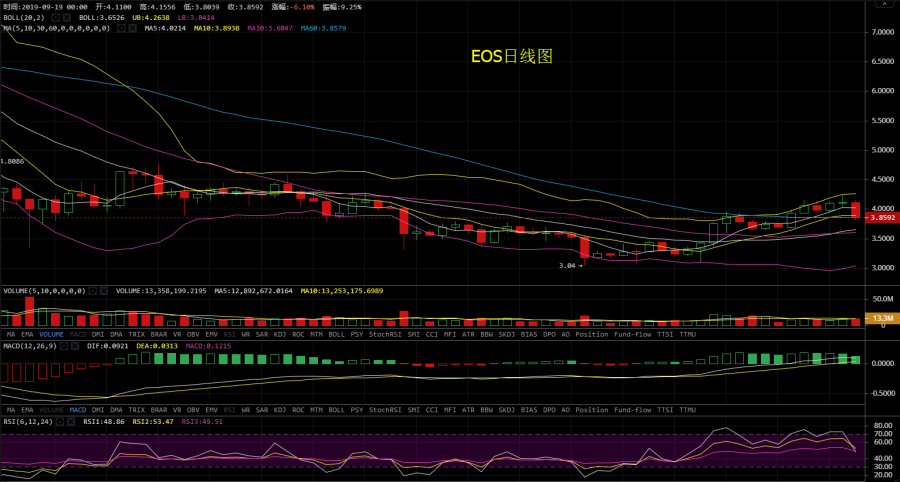Image resolution: width=900 pixels, height=482 pixels.
Task: Select highlighted MACD tab above RSI panel
Action: coord(77,410)
